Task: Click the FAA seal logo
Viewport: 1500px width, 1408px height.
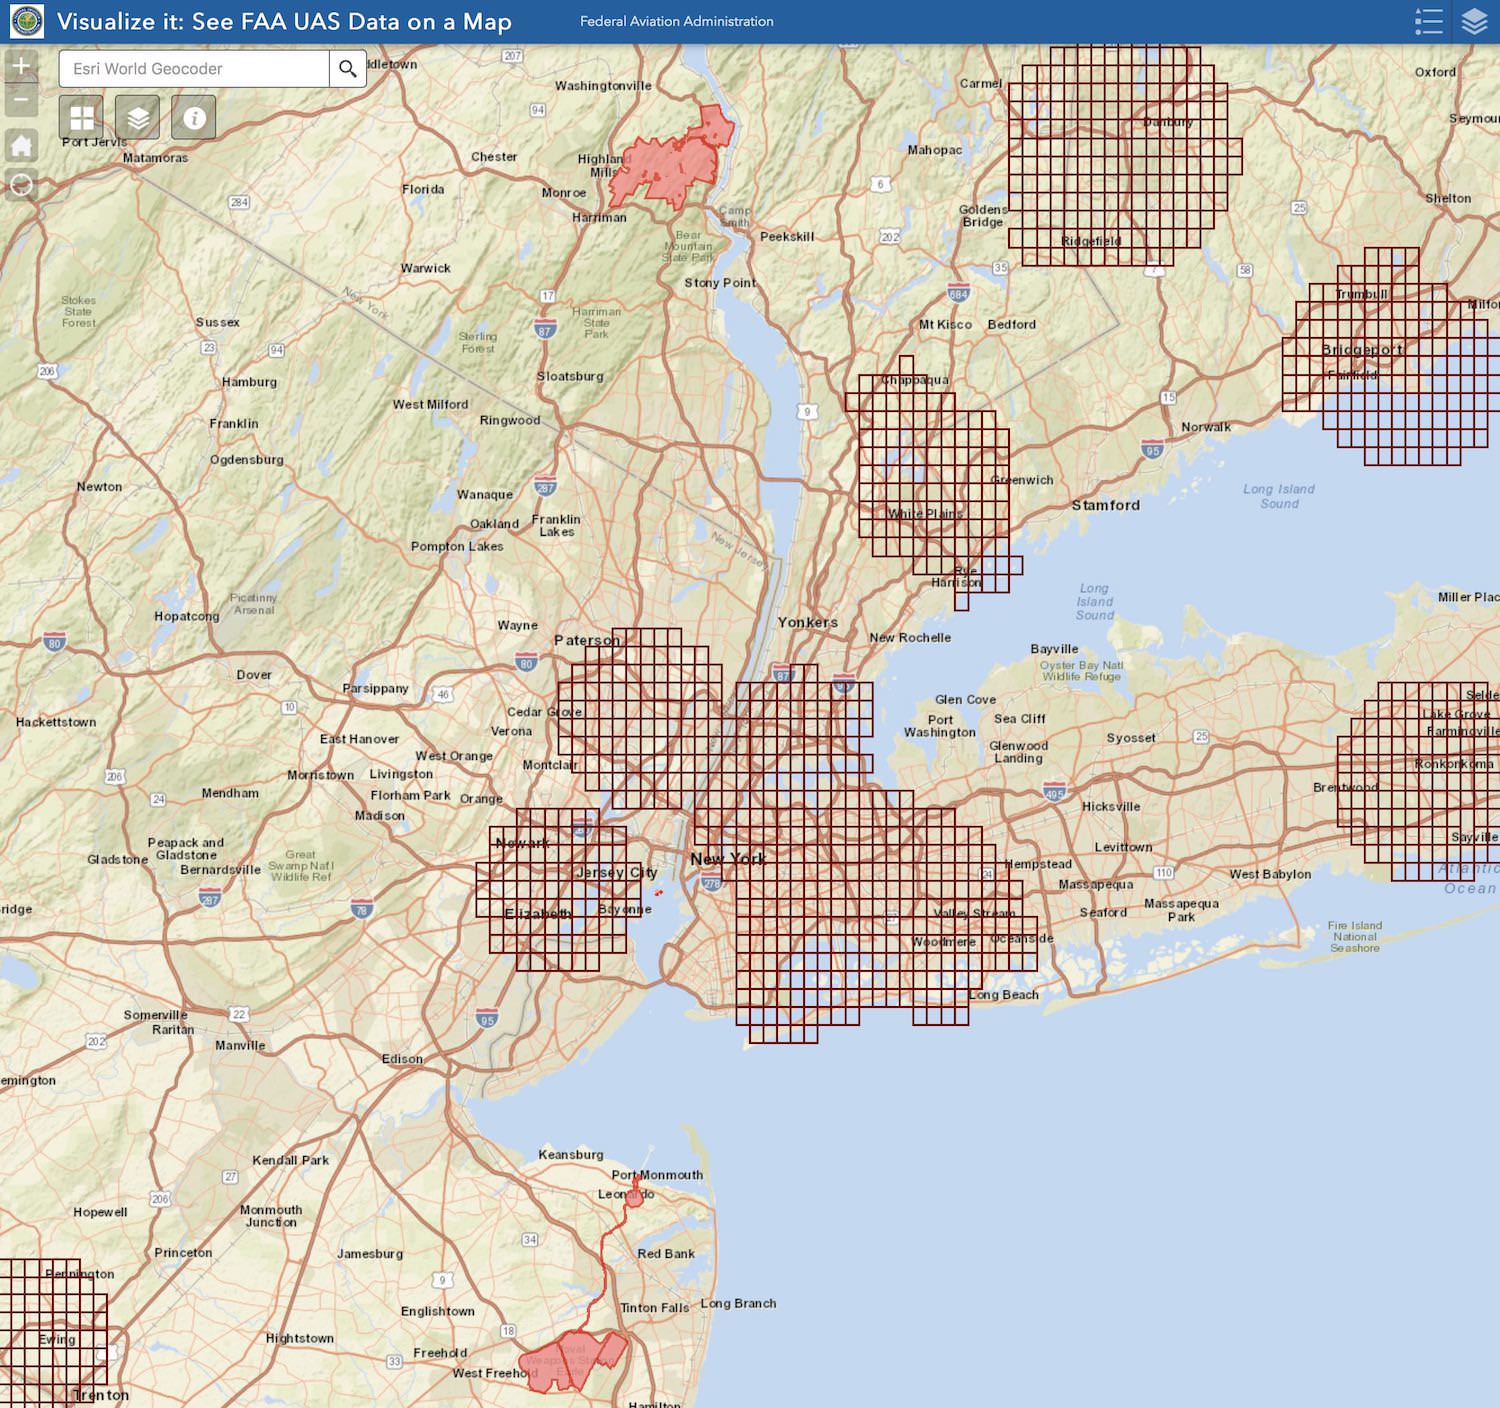Action: point(27,21)
